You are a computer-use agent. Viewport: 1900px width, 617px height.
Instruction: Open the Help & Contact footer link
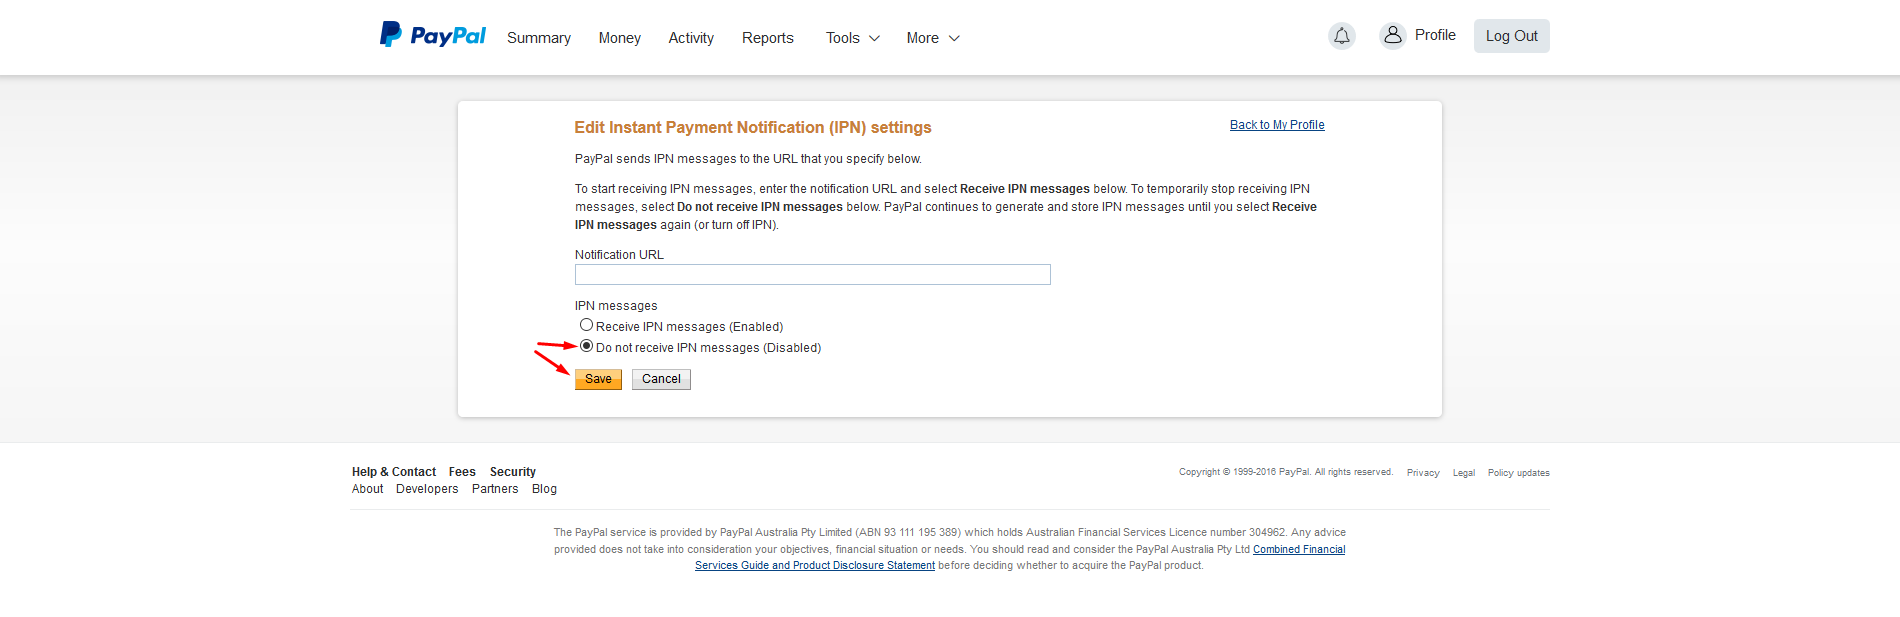394,472
